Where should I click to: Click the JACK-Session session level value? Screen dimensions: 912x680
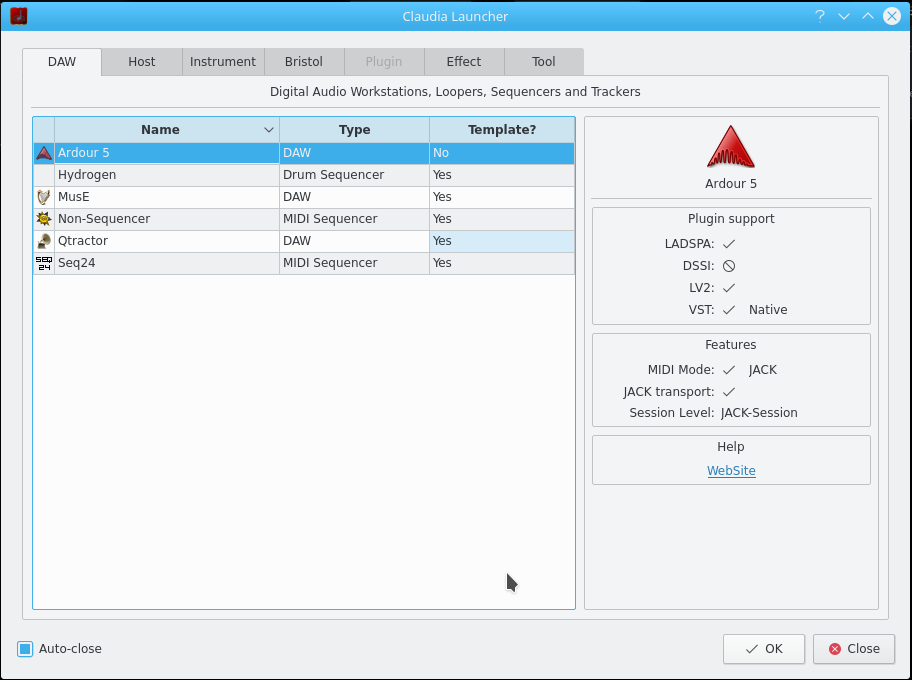coord(759,413)
